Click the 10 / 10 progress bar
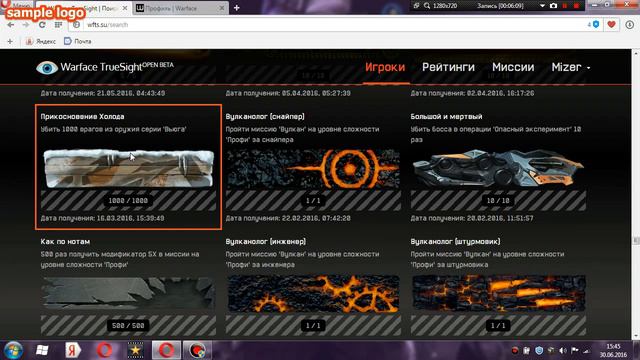This screenshot has height=360, width=640. tap(498, 200)
